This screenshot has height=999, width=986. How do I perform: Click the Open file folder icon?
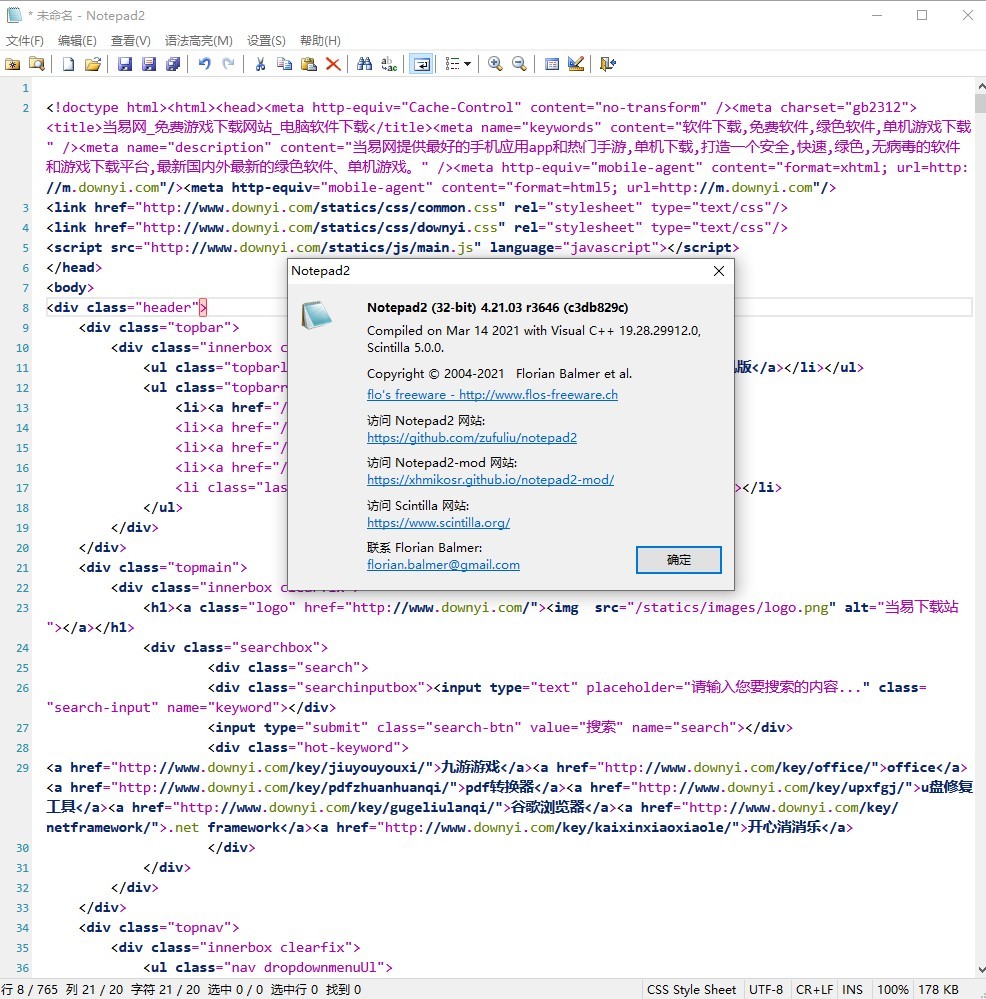pyautogui.click(x=92, y=64)
